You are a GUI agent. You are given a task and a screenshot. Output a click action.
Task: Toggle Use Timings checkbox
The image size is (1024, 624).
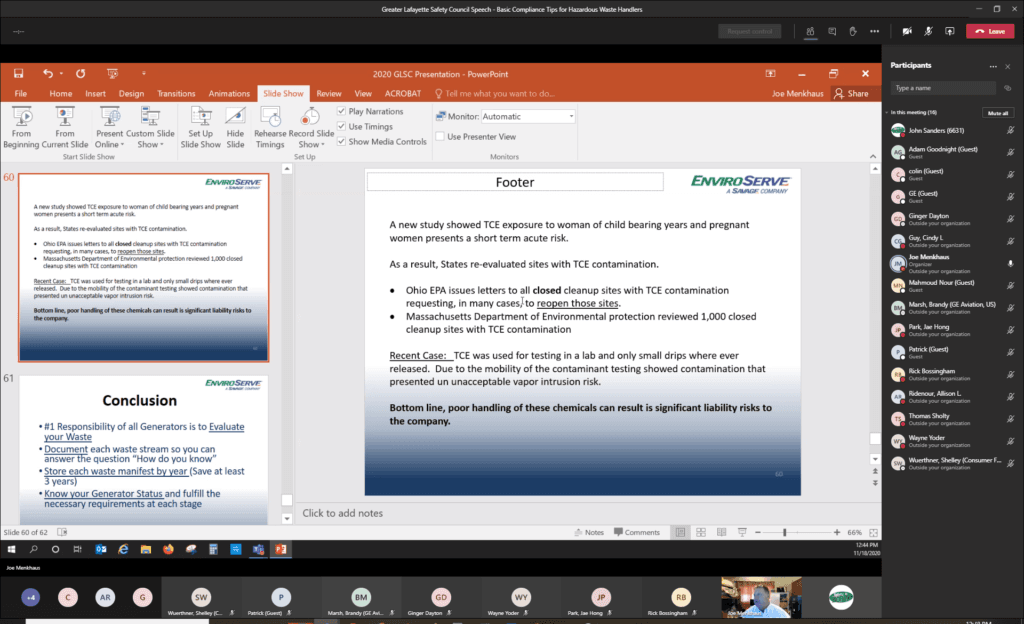point(341,127)
